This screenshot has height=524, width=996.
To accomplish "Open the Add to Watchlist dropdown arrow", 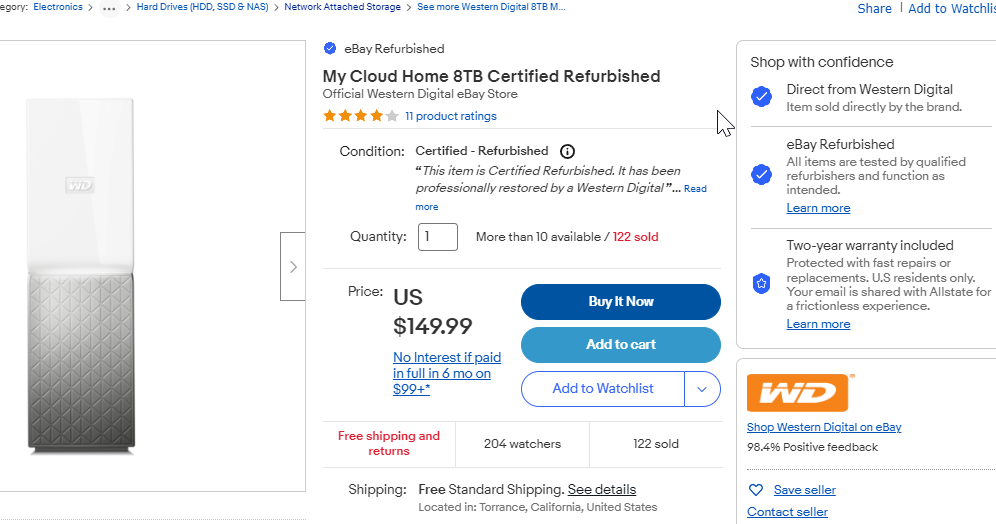I will point(702,389).
